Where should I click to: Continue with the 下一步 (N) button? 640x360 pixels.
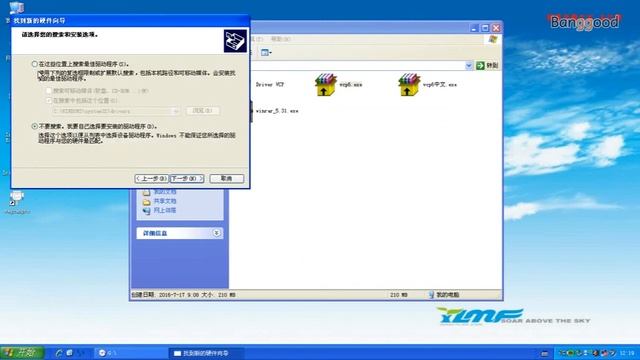187,178
